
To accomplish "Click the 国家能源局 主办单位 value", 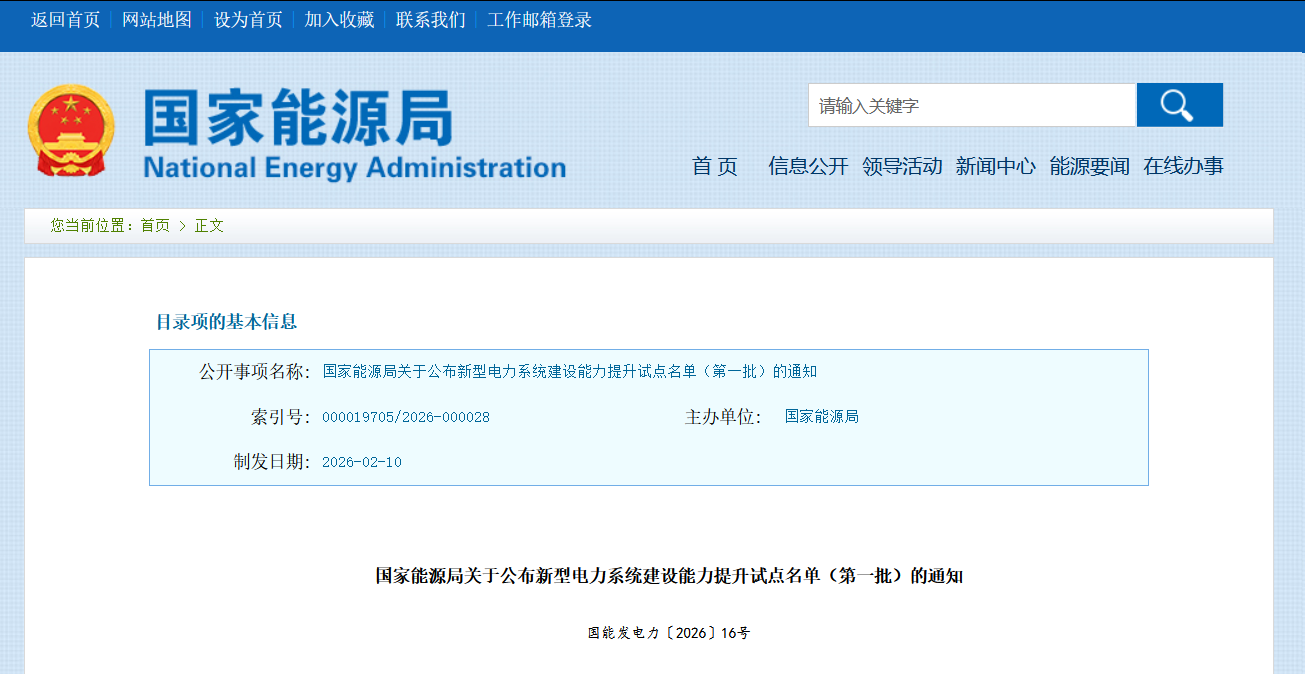I will click(821, 417).
